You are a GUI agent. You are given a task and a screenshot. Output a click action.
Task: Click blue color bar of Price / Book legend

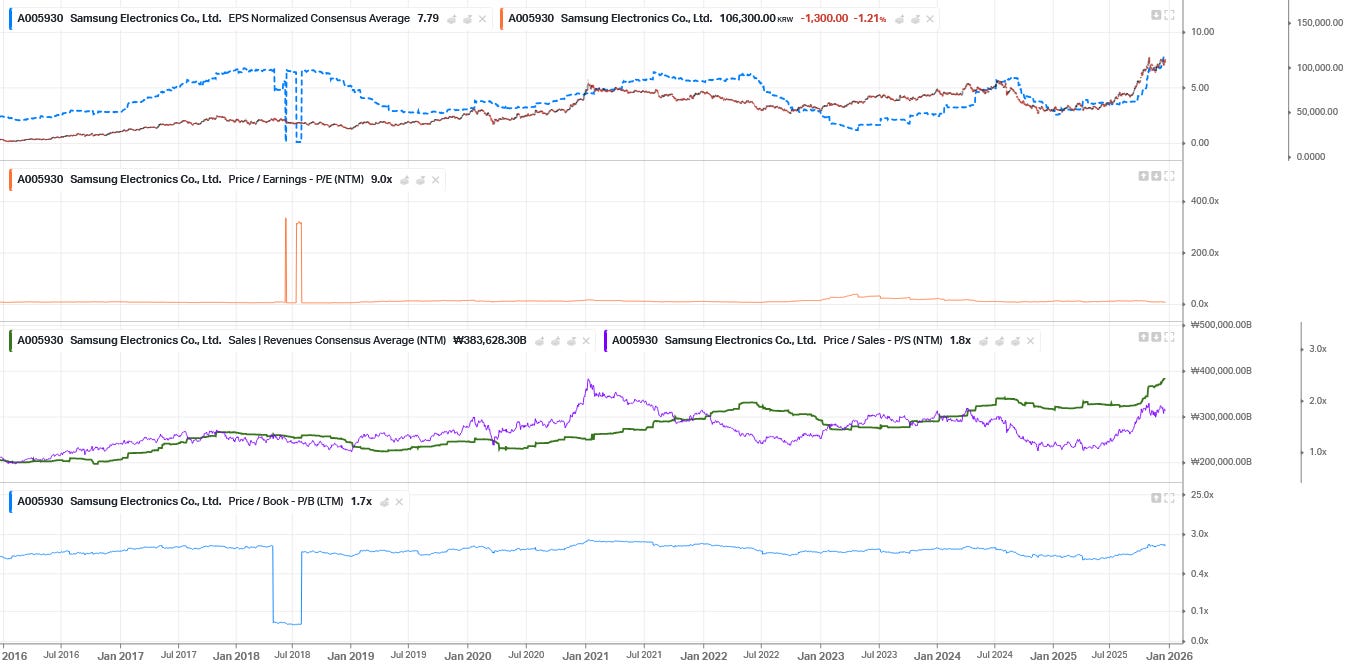(10, 501)
